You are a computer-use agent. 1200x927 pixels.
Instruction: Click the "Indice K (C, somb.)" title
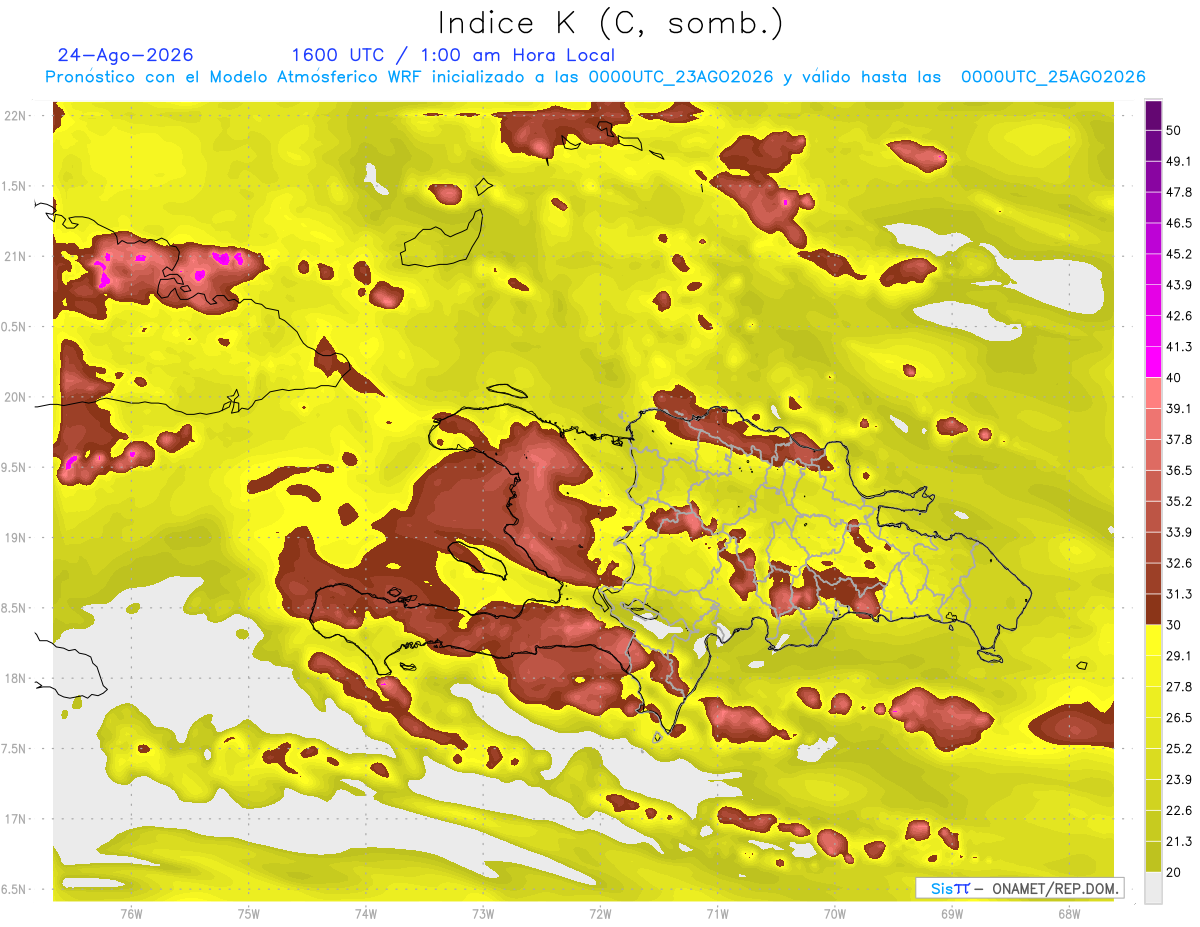coord(611,23)
